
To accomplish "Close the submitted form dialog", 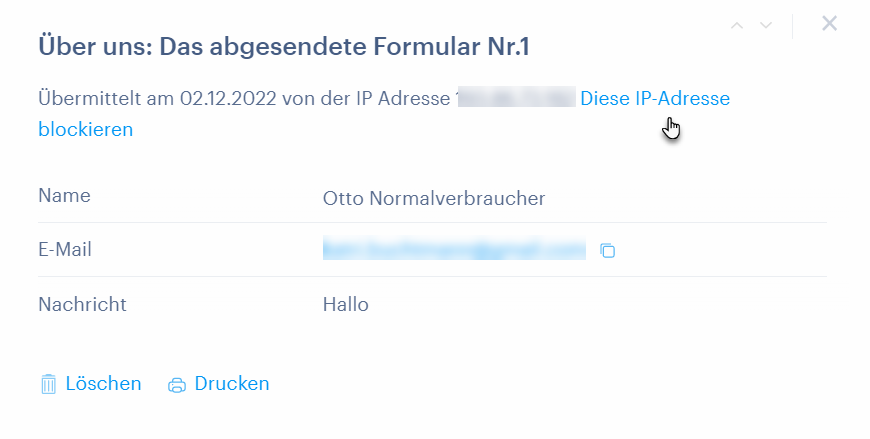I will pyautogui.click(x=829, y=23).
